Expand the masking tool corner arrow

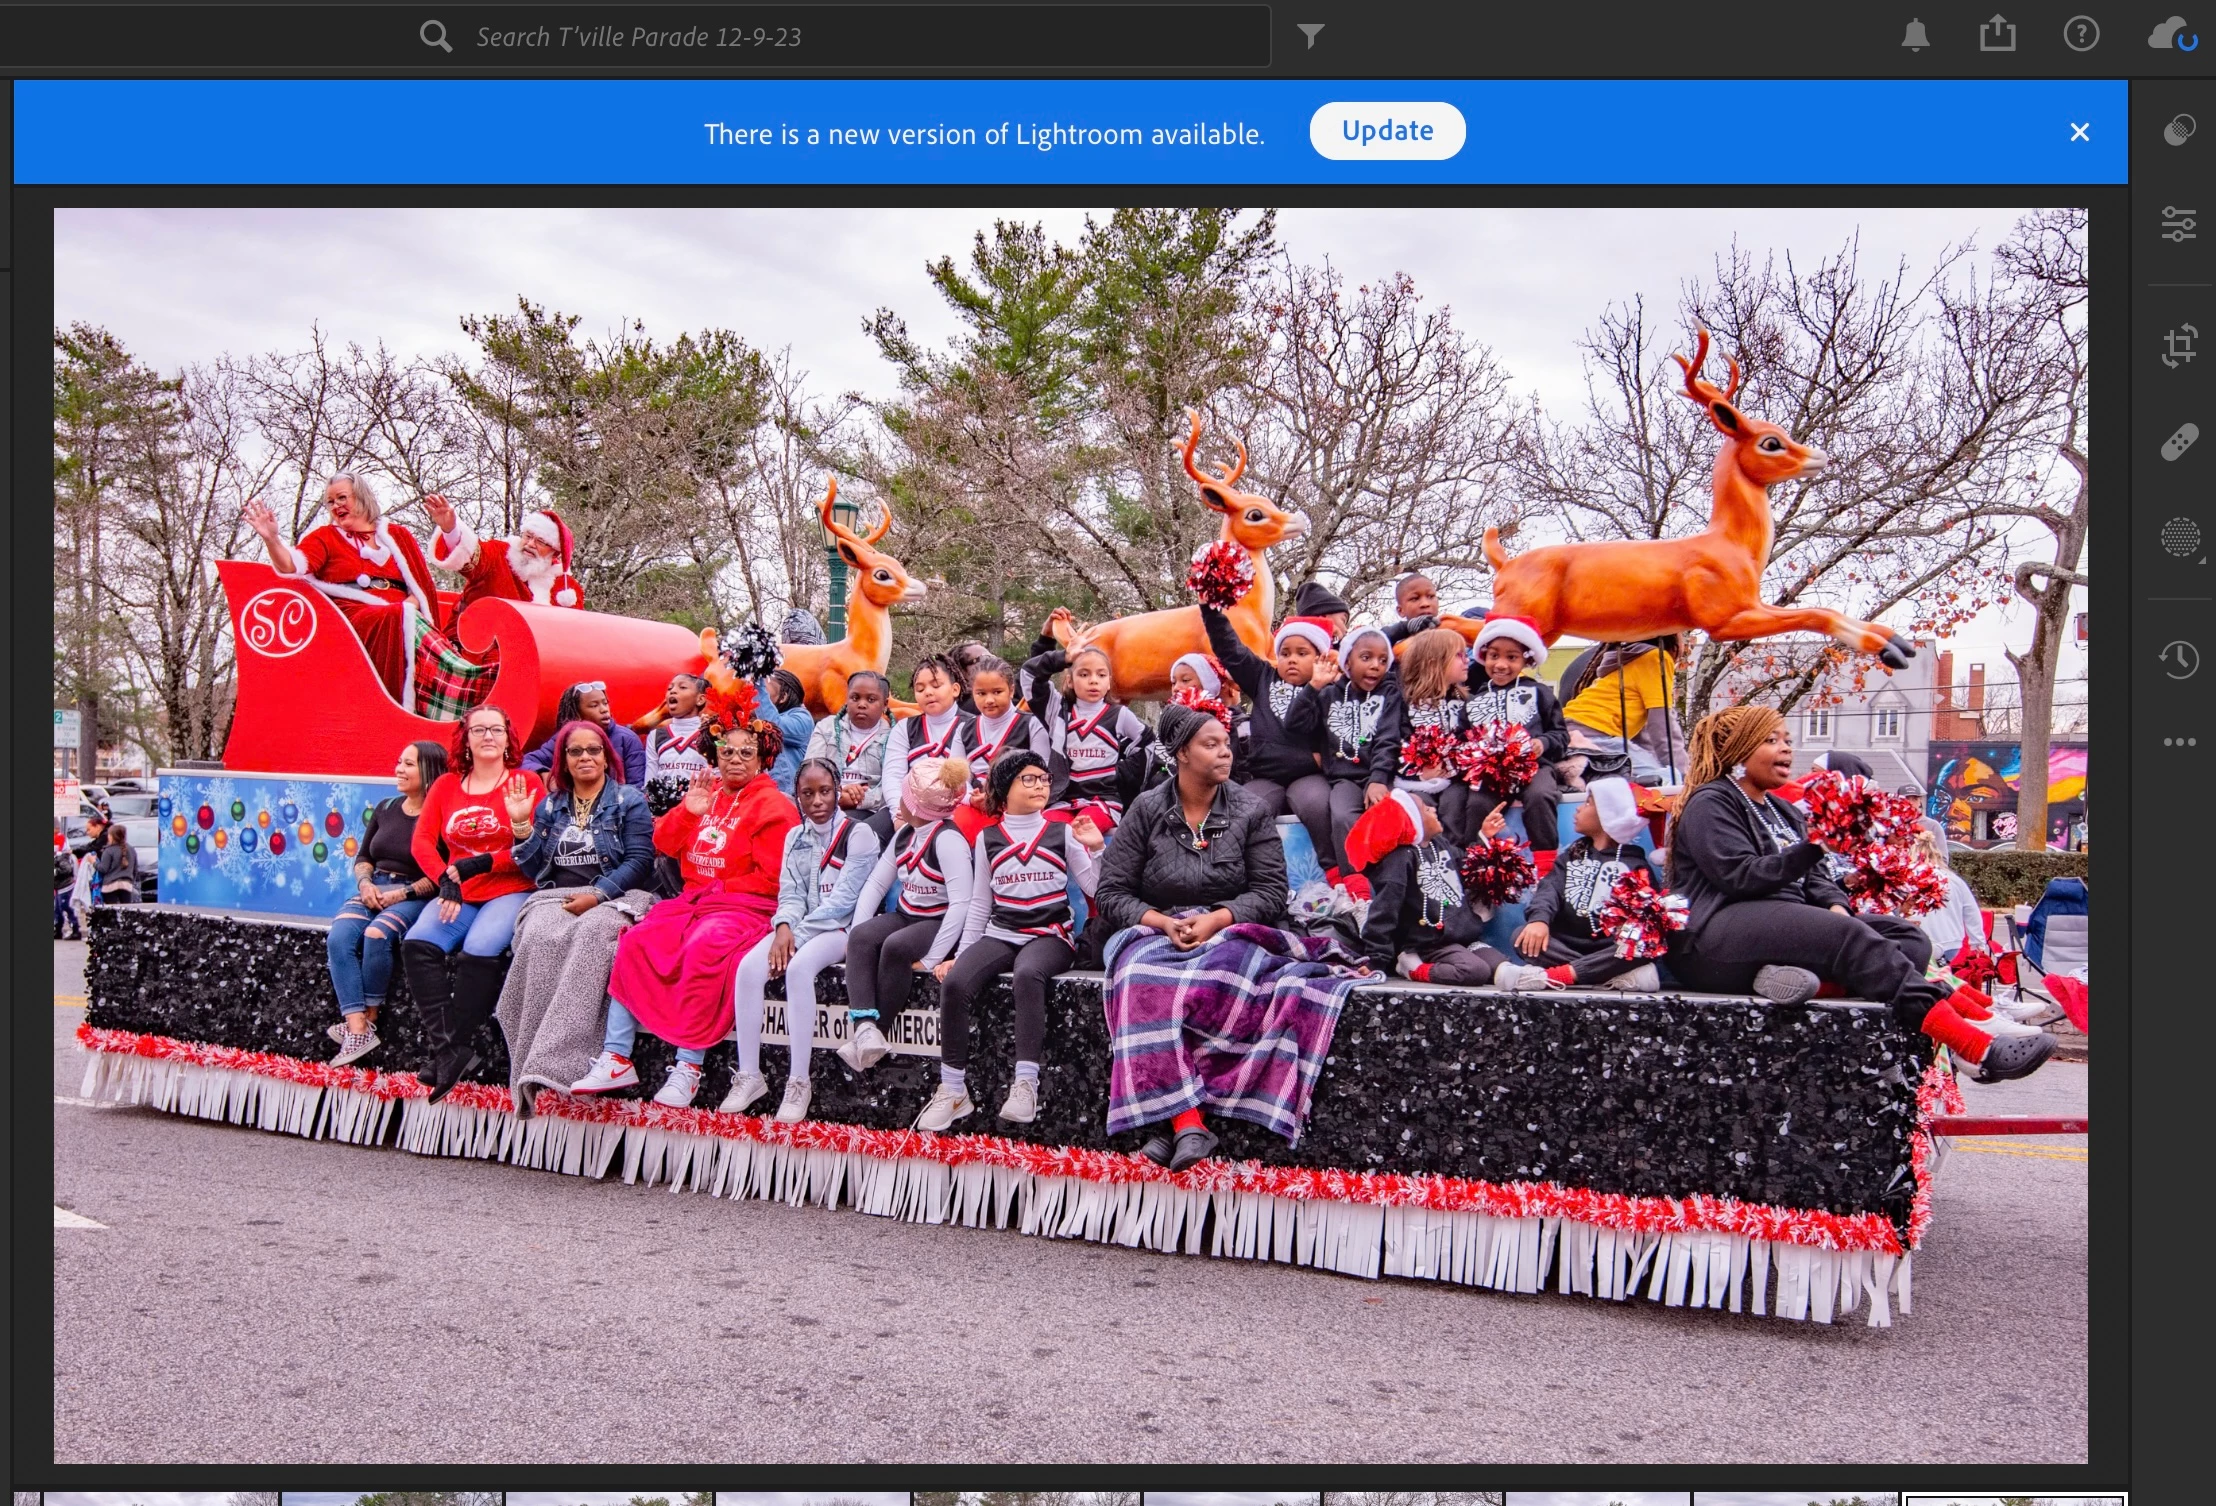[x=2202, y=560]
